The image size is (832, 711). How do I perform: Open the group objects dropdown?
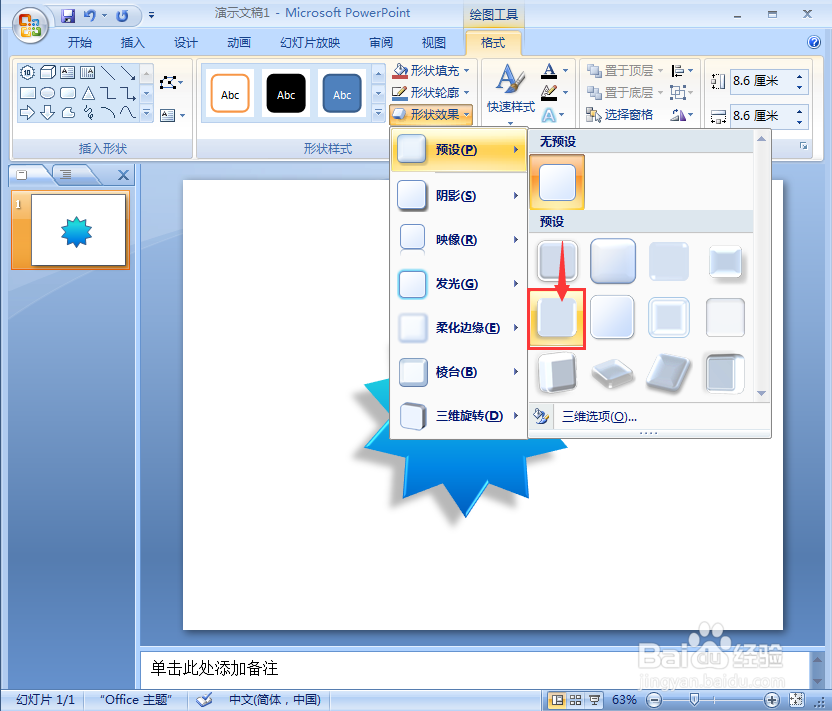[x=682, y=92]
